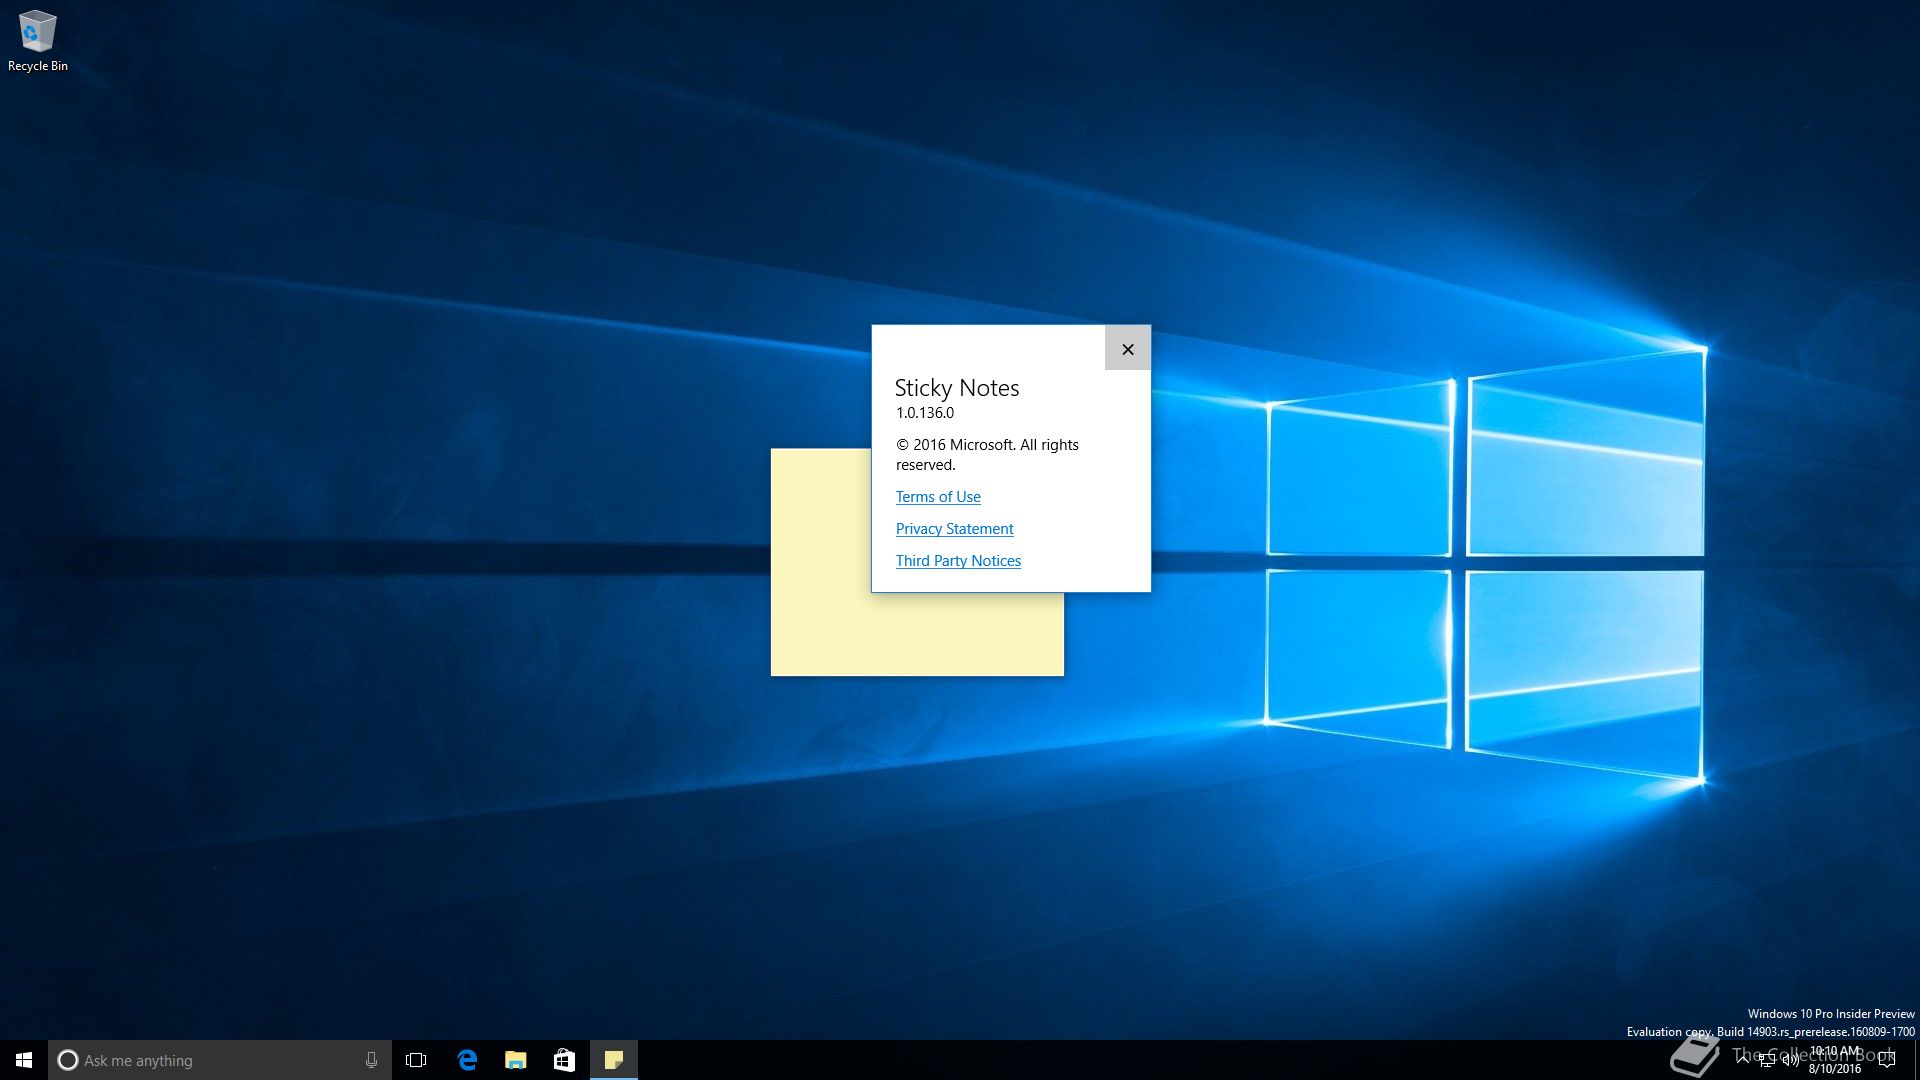Expand the hidden system tray icons chevron
Image resolution: width=1920 pixels, height=1080 pixels.
point(1743,1060)
